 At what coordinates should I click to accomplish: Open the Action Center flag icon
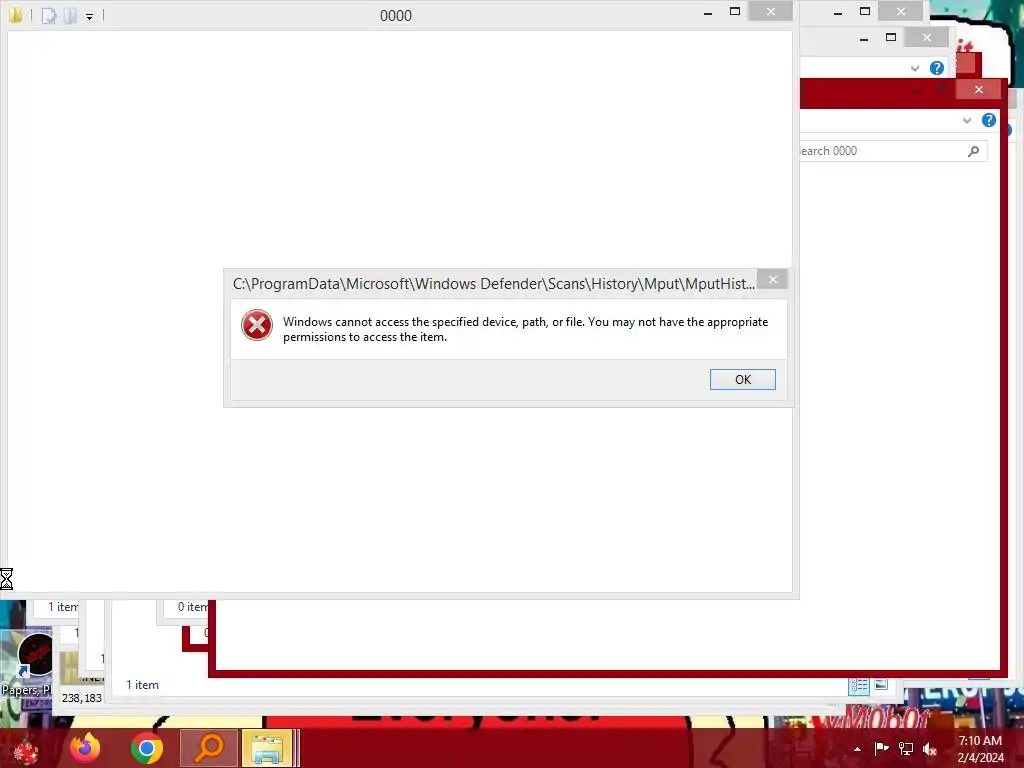(x=881, y=749)
